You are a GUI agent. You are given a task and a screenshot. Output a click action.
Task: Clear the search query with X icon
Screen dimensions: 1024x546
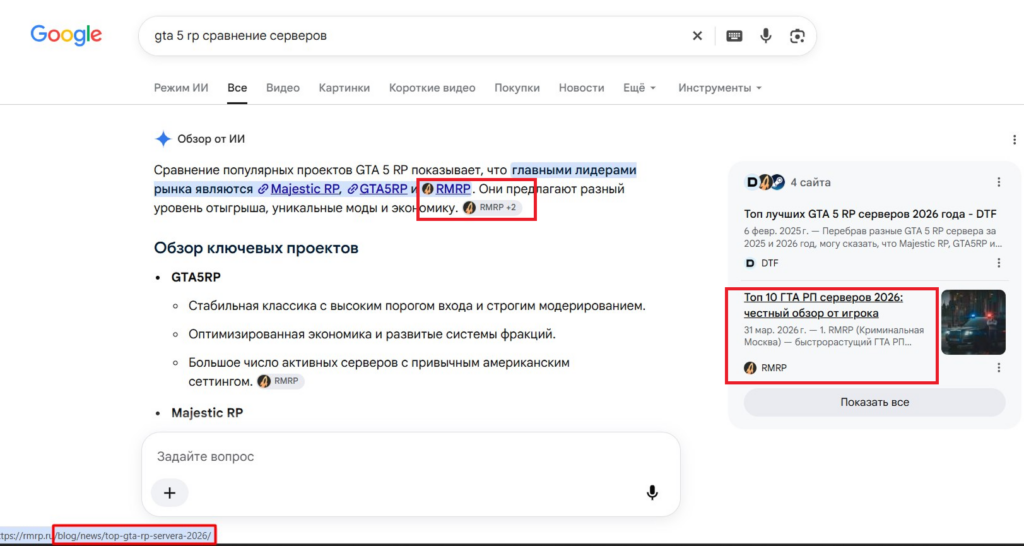click(x=697, y=36)
